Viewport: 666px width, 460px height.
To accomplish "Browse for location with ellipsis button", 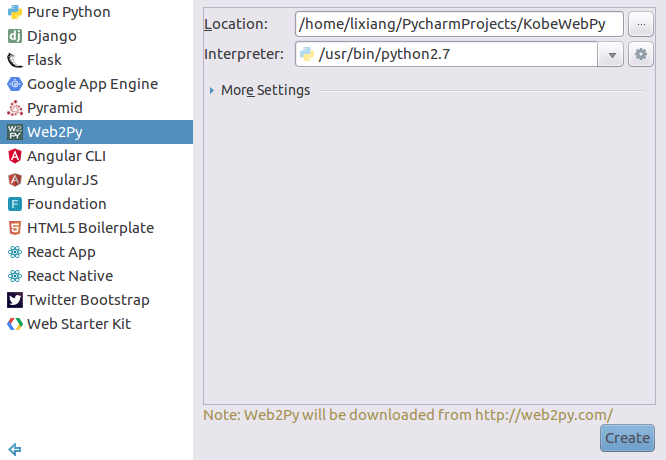I will (x=641, y=24).
